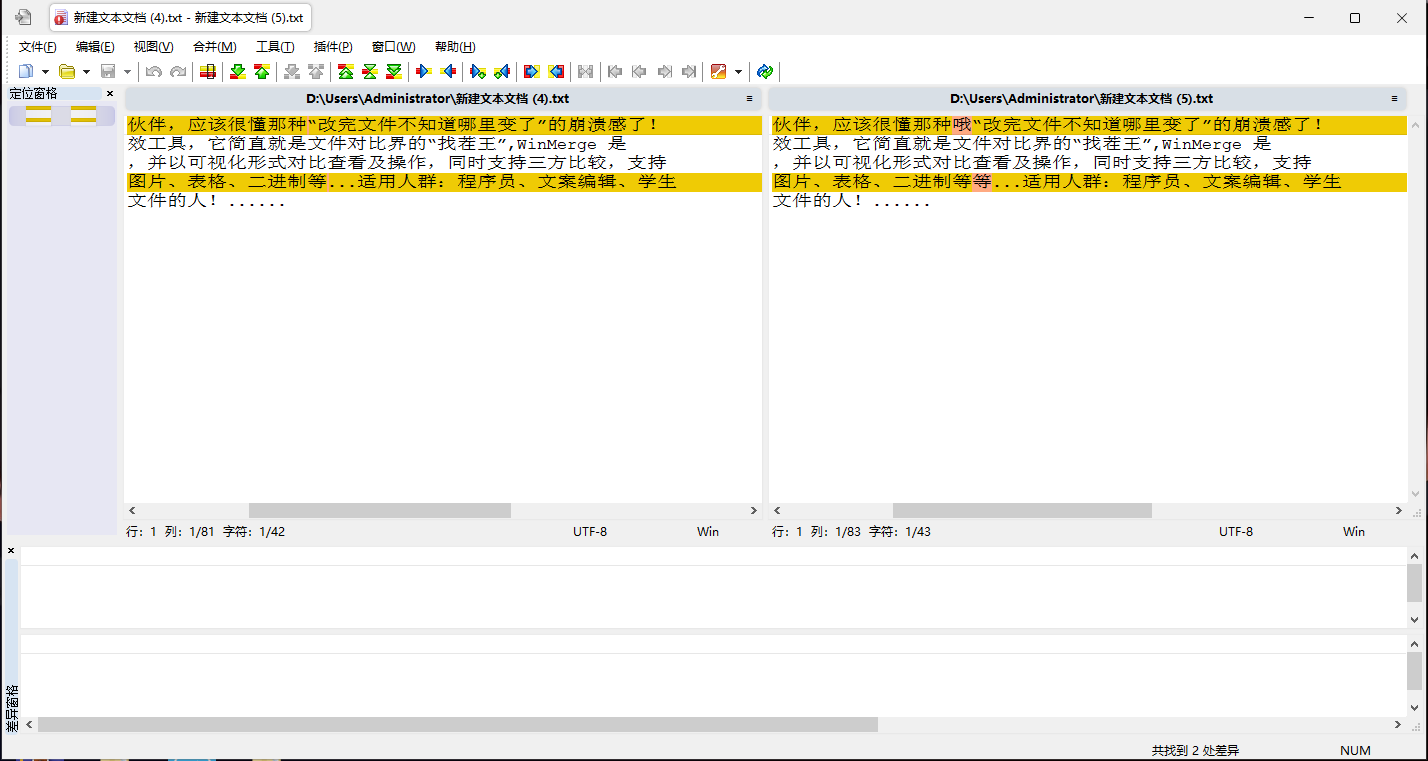Viewport: 1428px width, 761px height.
Task: Click left pane scroll right arrow
Action: pos(754,510)
